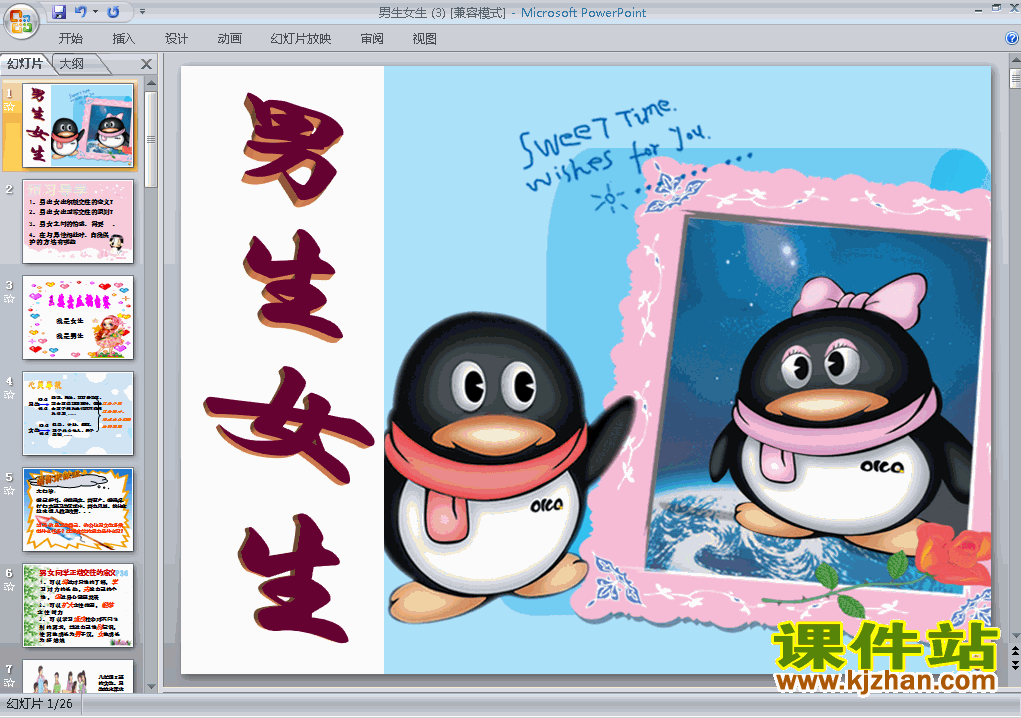The height and width of the screenshot is (718, 1021).
Task: Switch to the 视图 ribbon tab
Action: tap(425, 38)
